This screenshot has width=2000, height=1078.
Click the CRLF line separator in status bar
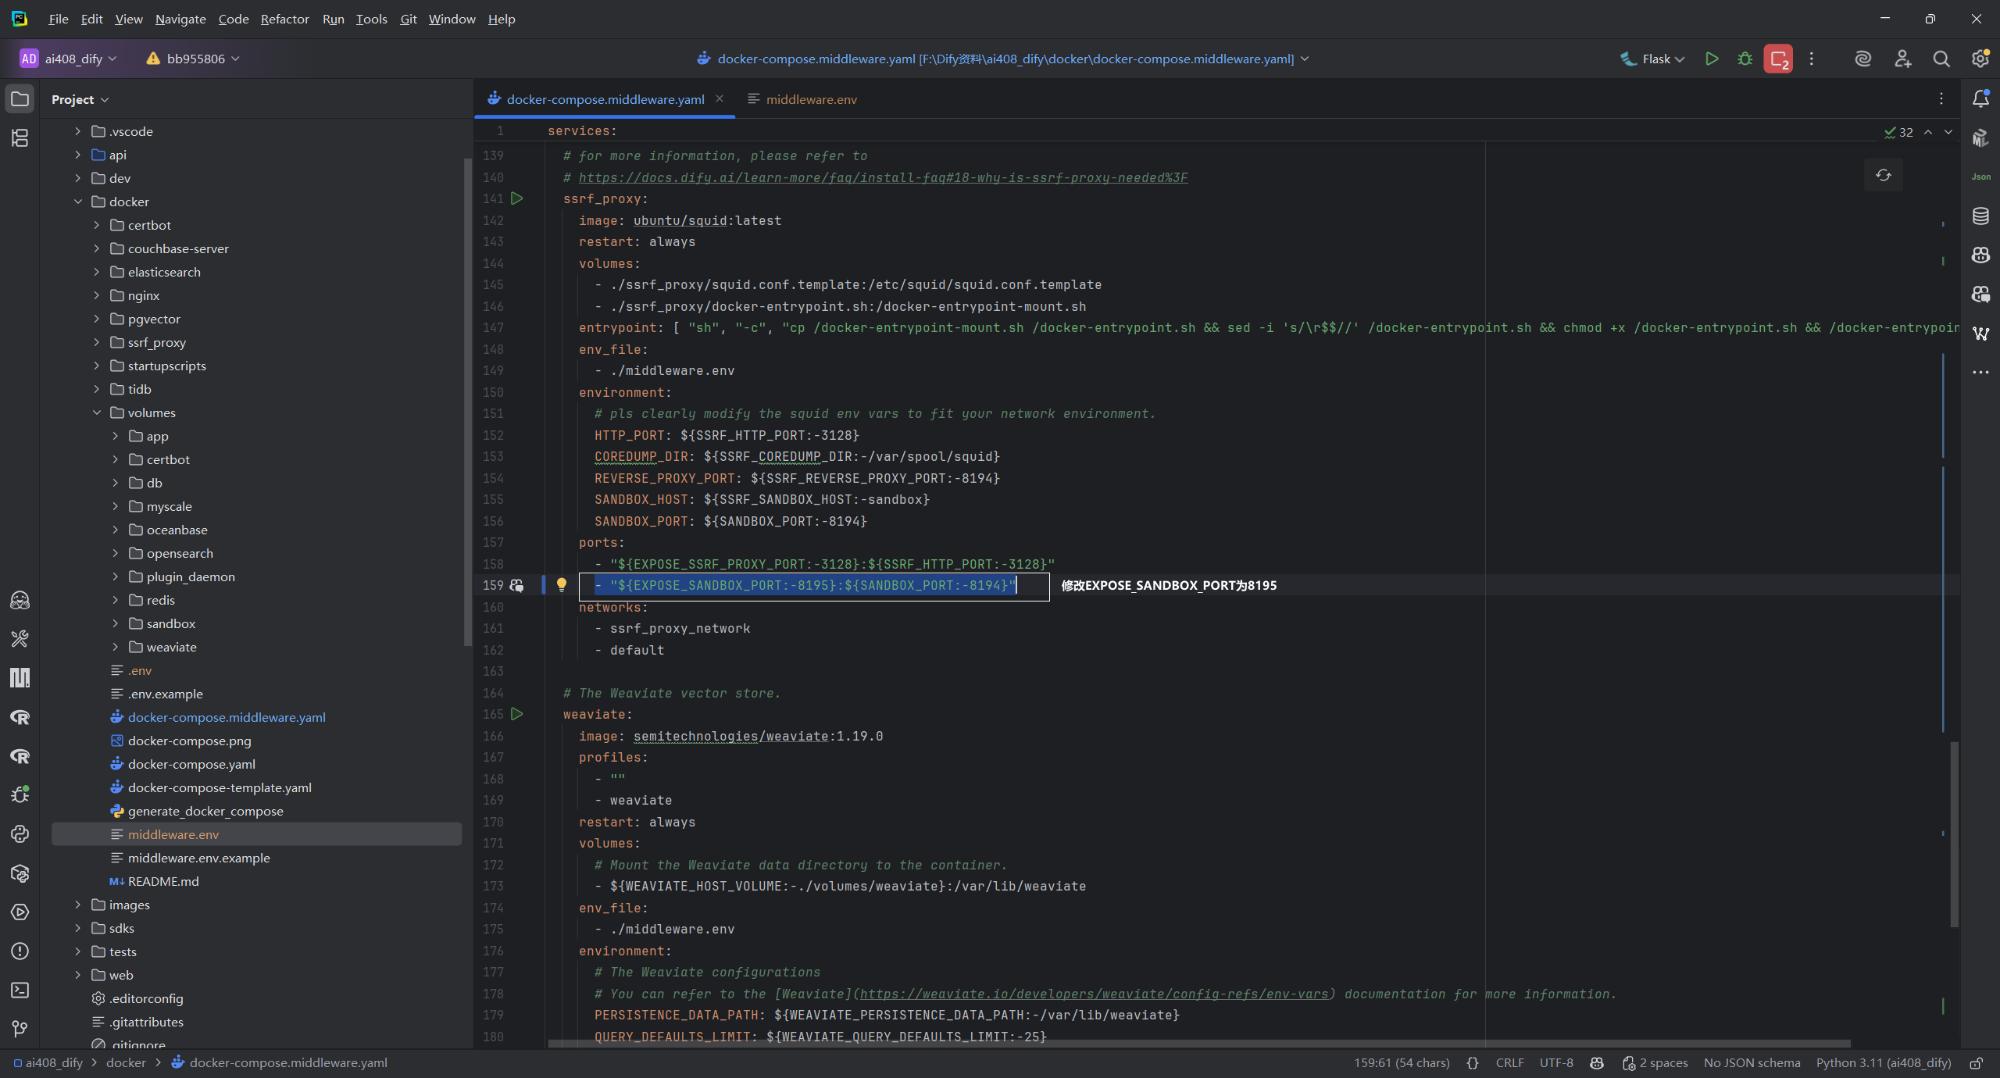(x=1509, y=1063)
